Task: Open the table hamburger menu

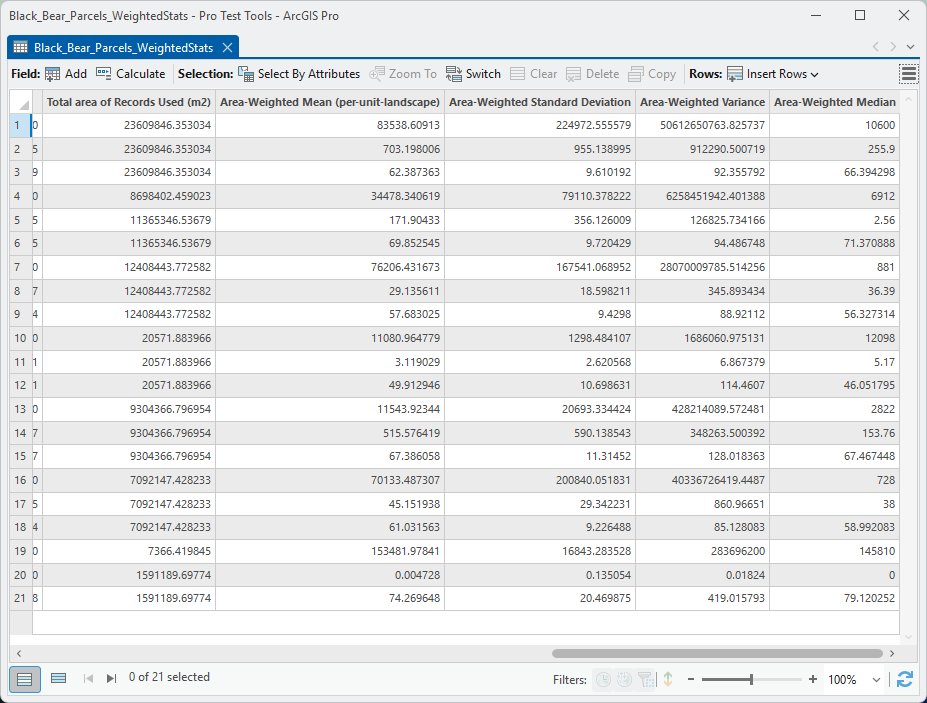Action: [909, 74]
